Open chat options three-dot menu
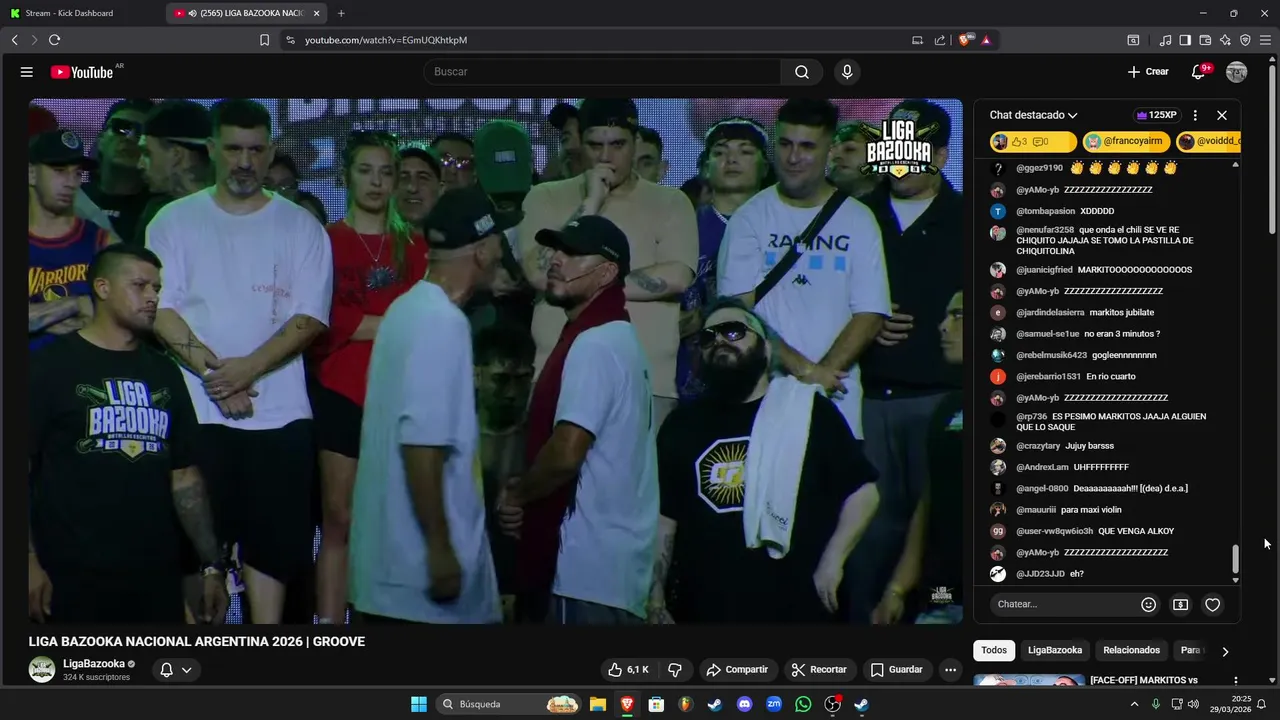 pyautogui.click(x=1195, y=115)
